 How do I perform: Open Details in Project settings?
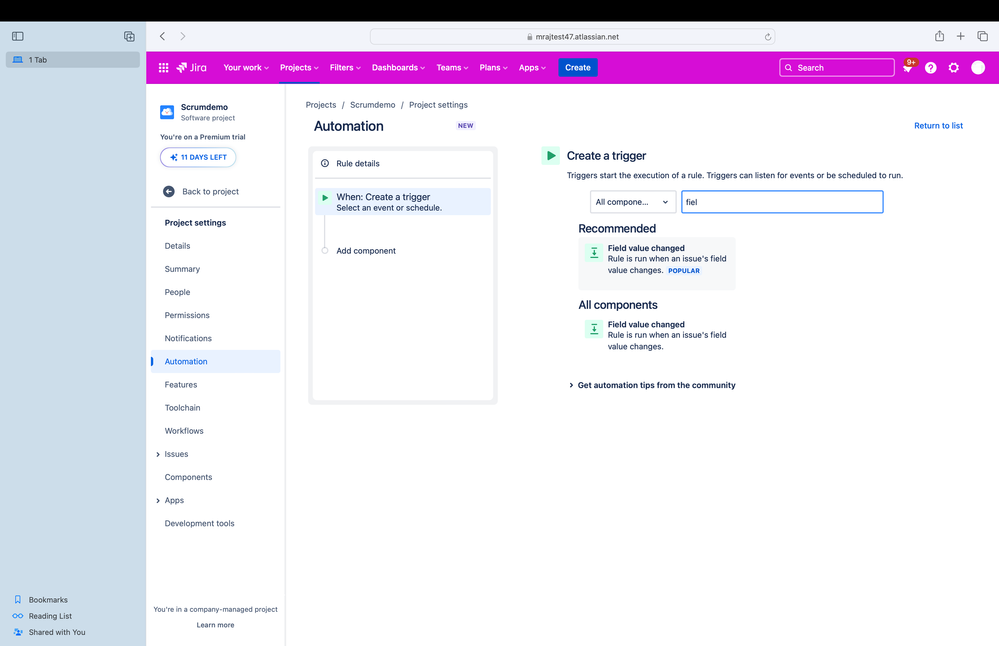pyautogui.click(x=215, y=246)
